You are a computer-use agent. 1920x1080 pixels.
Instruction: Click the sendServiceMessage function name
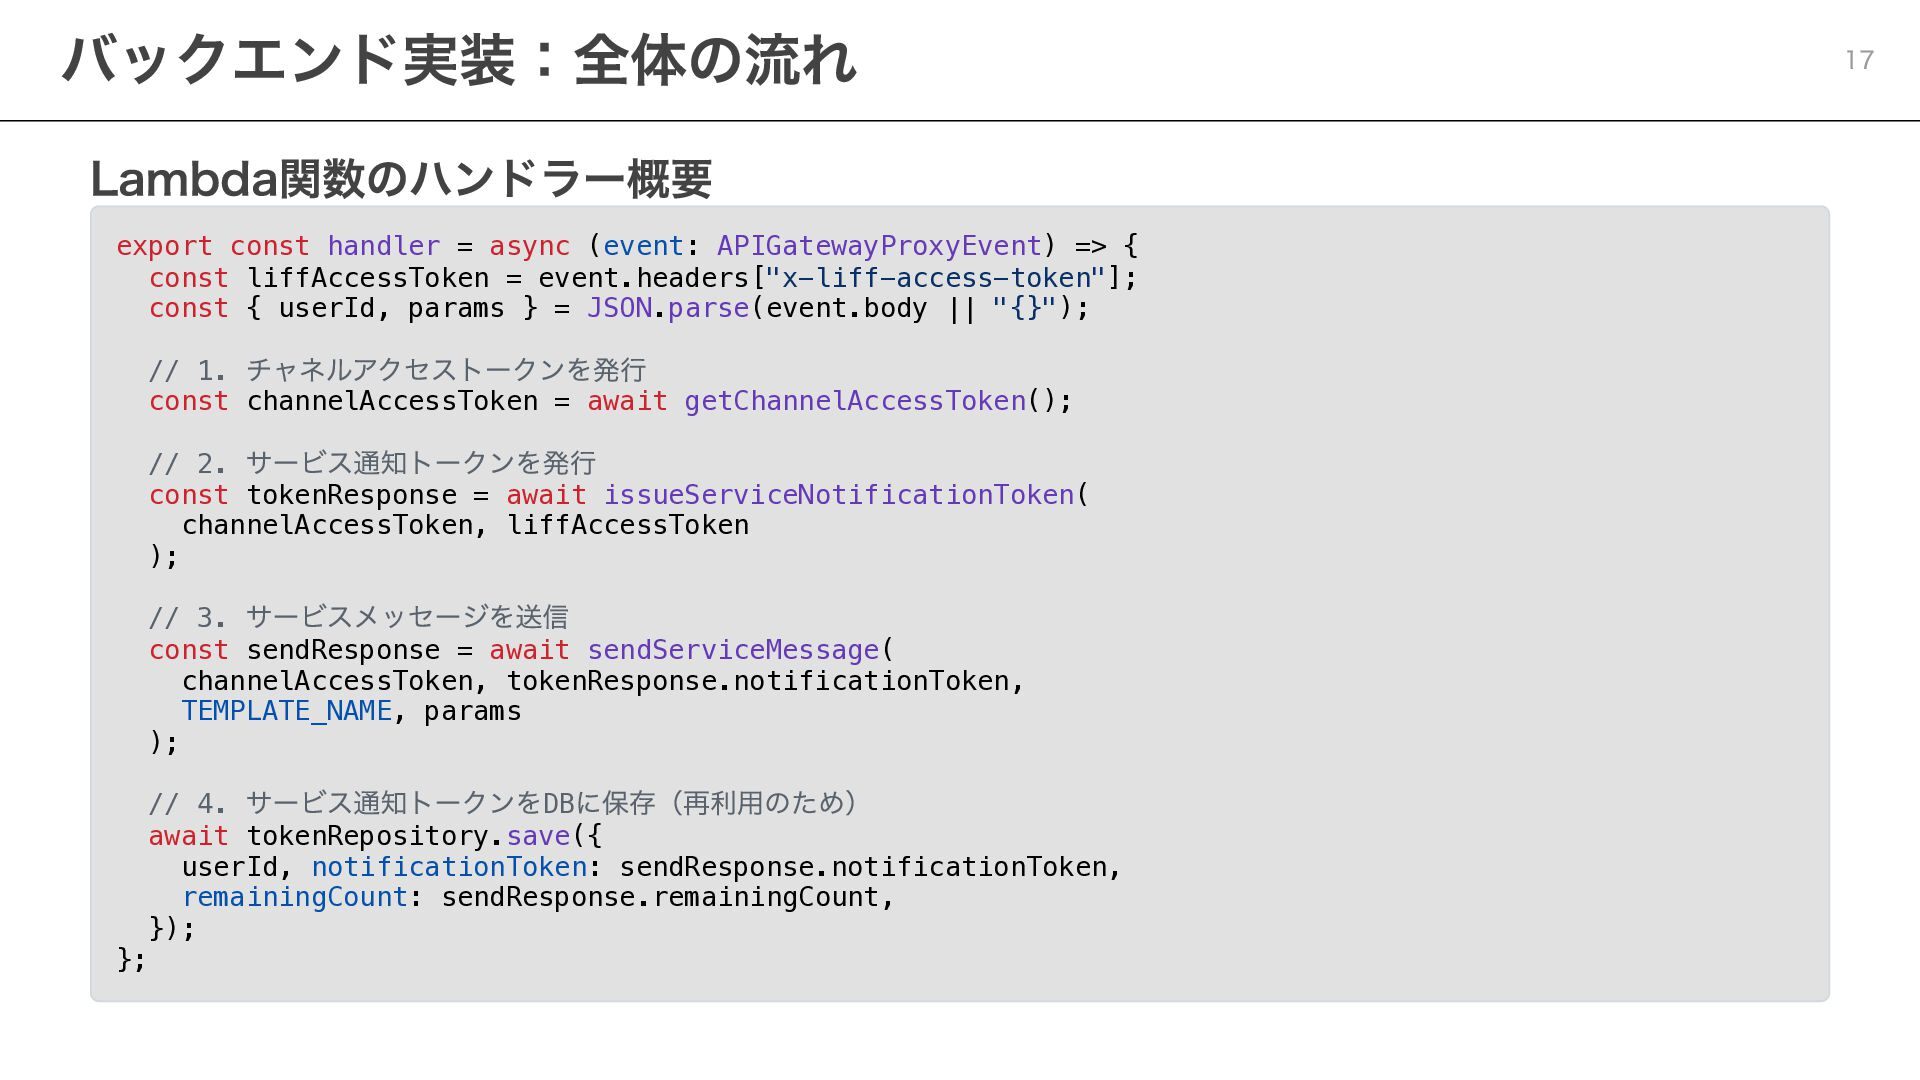click(x=732, y=650)
